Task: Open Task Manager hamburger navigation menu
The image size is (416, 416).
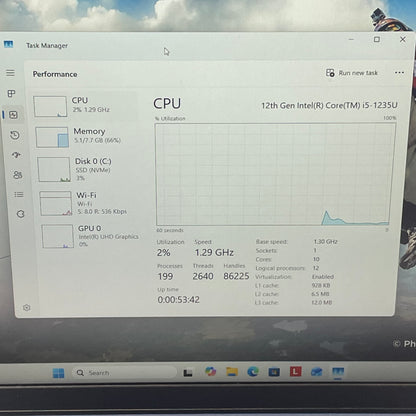Action: tap(10, 73)
